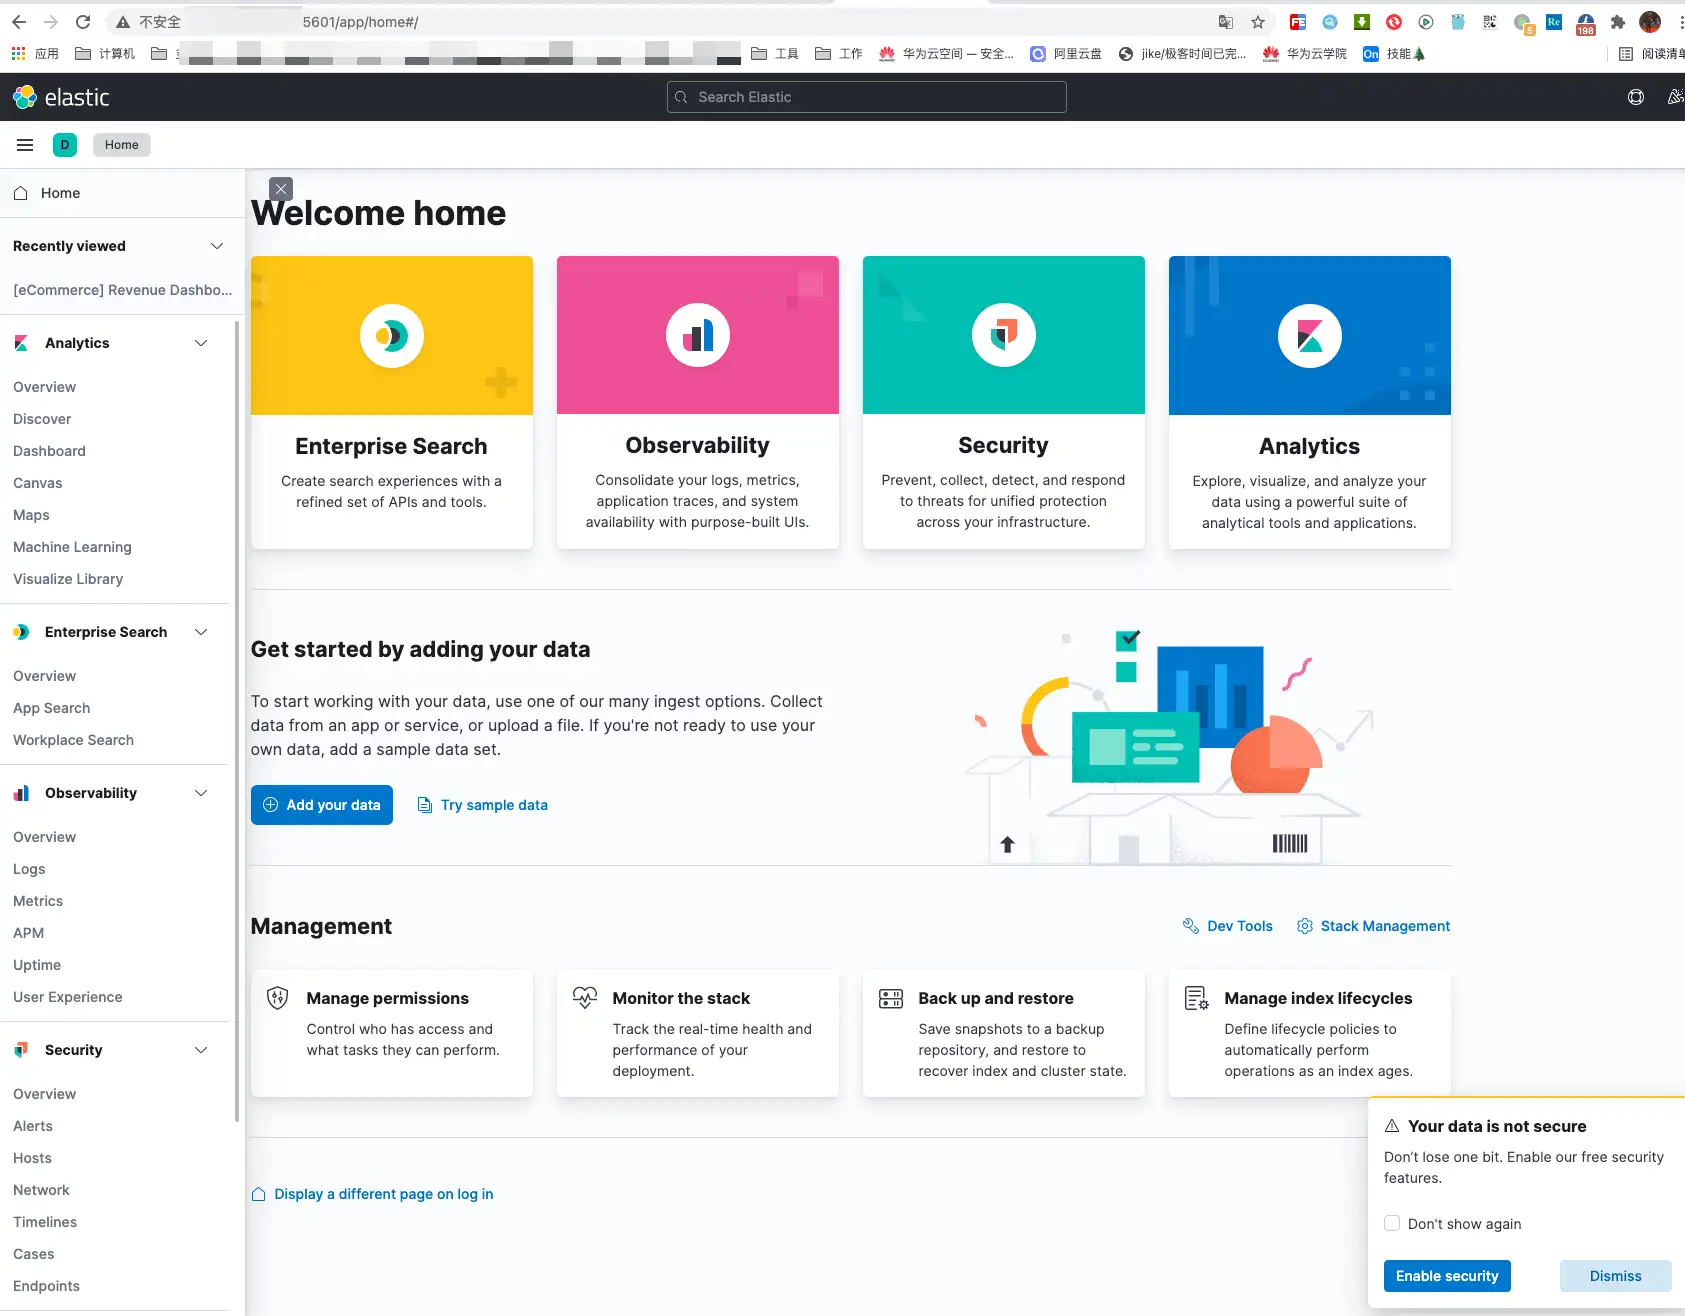Focus the Search Elastic input field
The height and width of the screenshot is (1316, 1685).
pyautogui.click(x=867, y=97)
